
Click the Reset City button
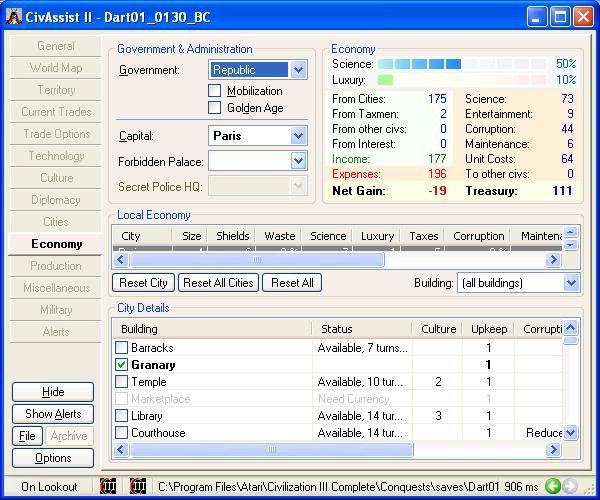(x=143, y=283)
